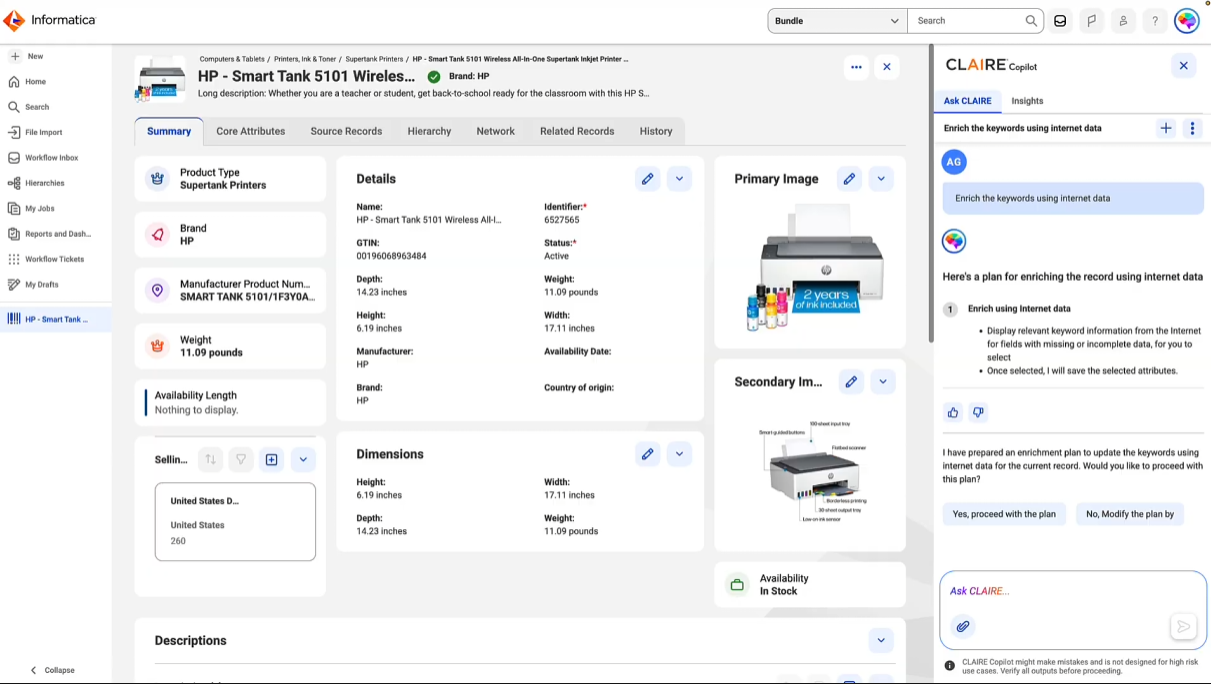This screenshot has width=1211, height=684.
Task: Expand the Primary Image chevron
Action: point(881,179)
